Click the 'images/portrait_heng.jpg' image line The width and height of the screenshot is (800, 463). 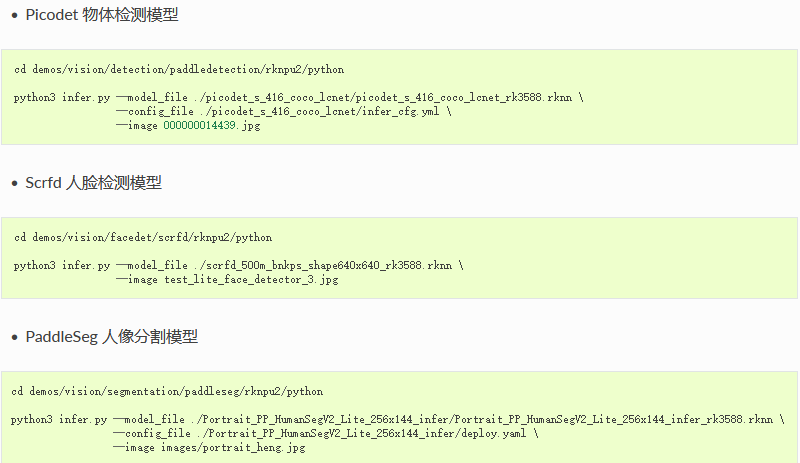[209, 448]
